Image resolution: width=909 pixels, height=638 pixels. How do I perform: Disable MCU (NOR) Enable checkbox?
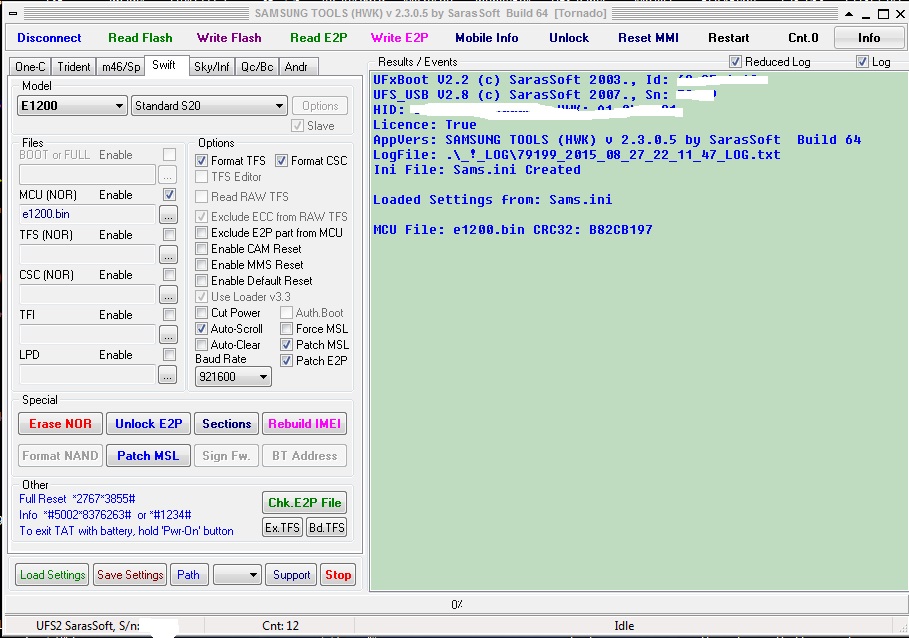pyautogui.click(x=169, y=195)
